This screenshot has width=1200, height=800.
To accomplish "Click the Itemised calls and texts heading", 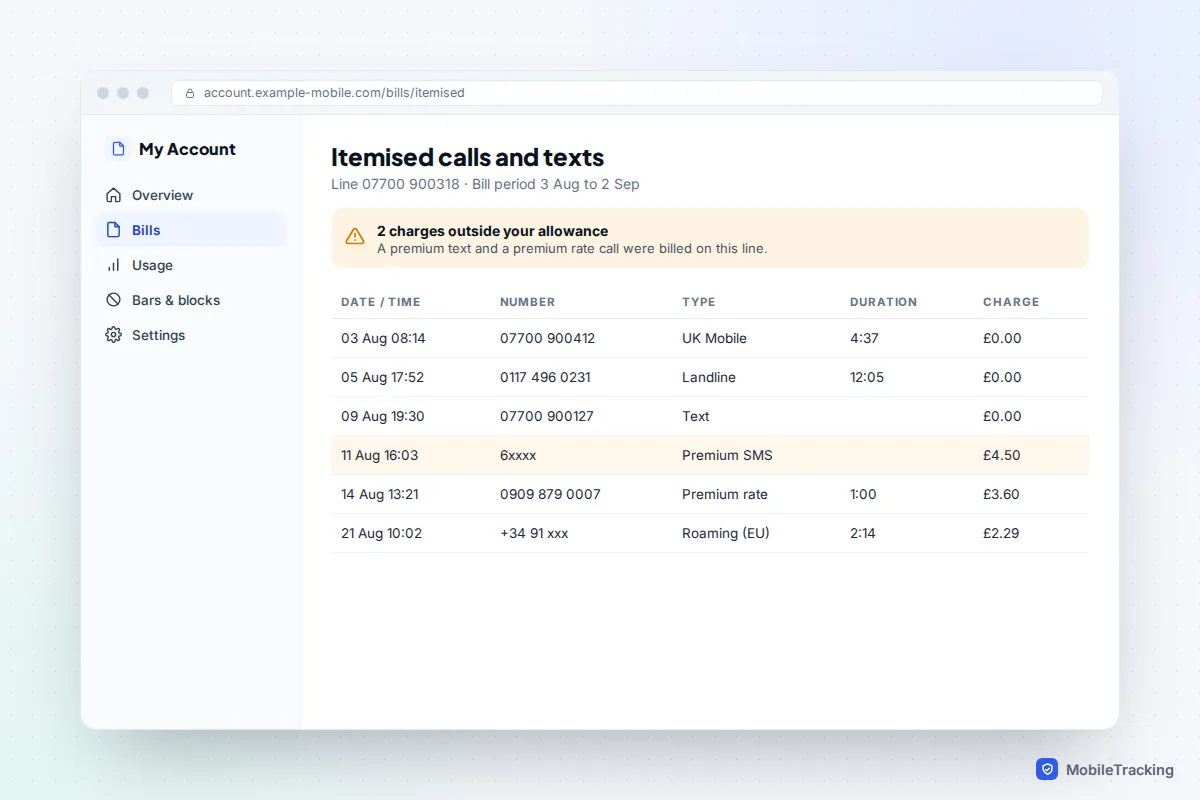I will pos(468,157).
